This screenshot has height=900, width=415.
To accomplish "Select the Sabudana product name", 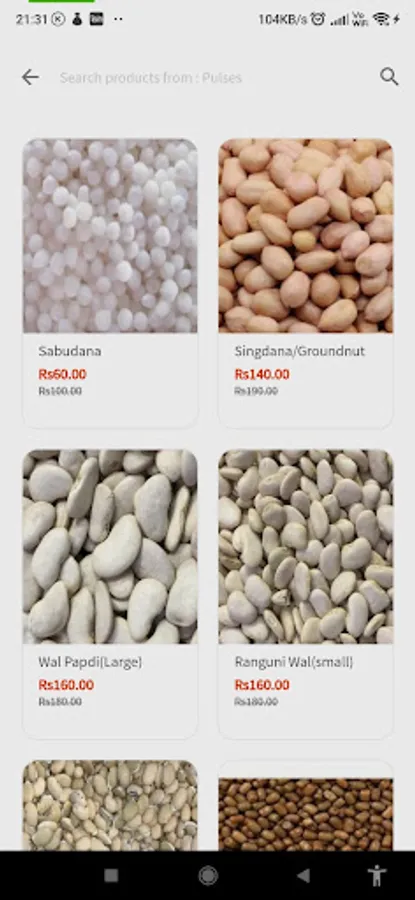I will (69, 351).
